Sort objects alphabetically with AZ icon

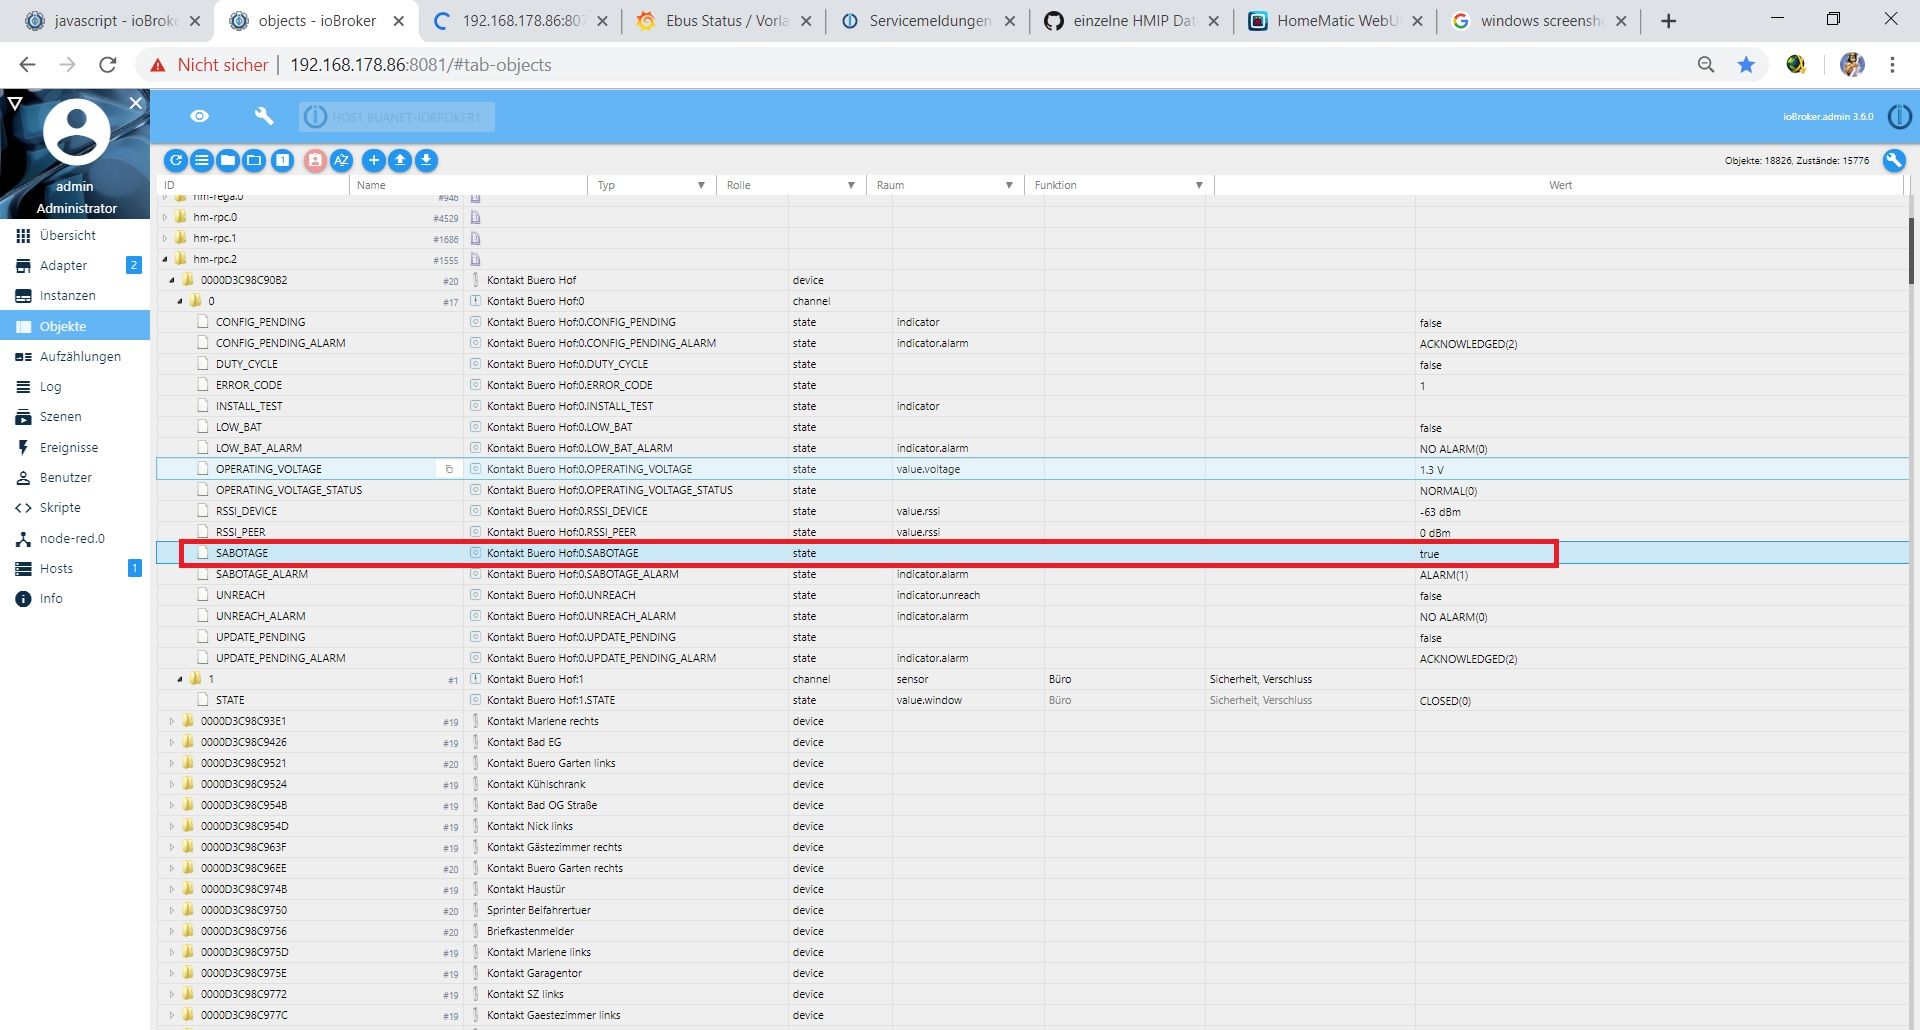(x=342, y=160)
